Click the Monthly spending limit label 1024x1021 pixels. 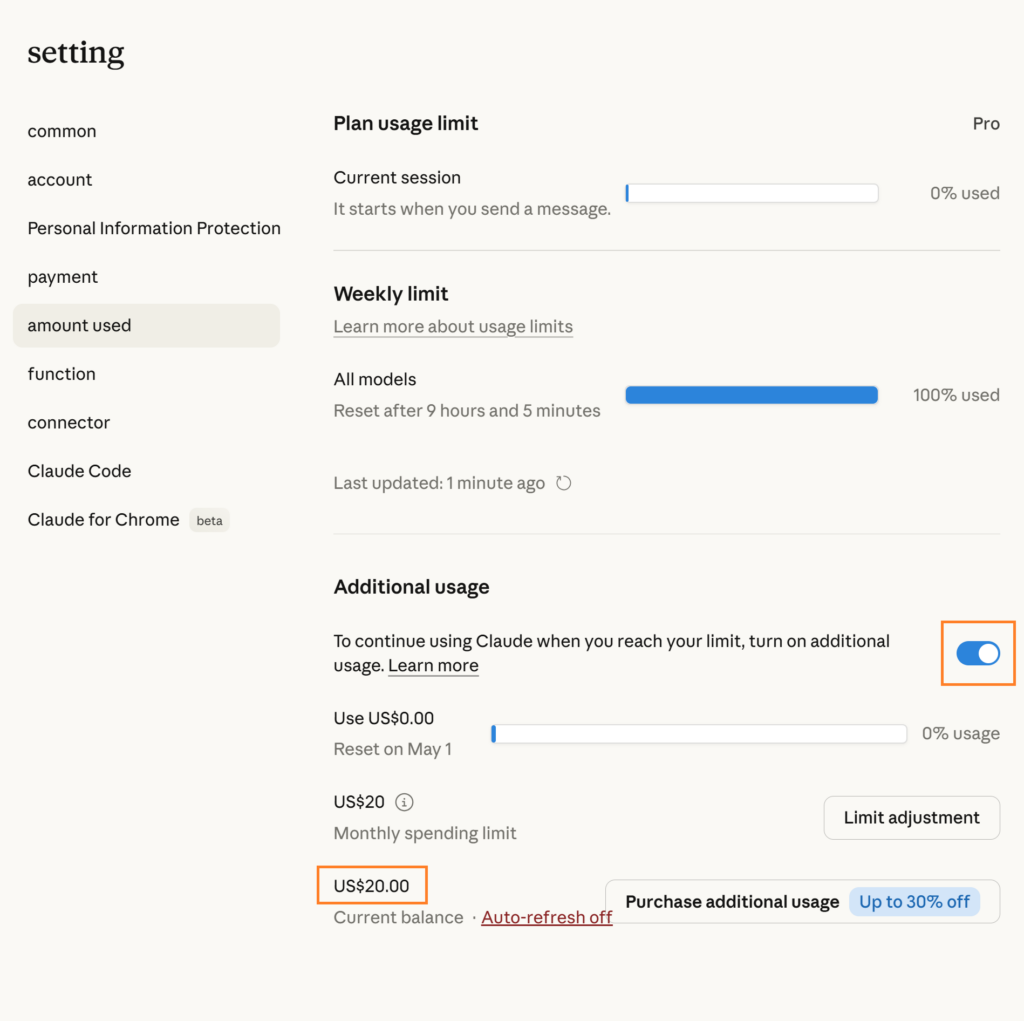(425, 833)
